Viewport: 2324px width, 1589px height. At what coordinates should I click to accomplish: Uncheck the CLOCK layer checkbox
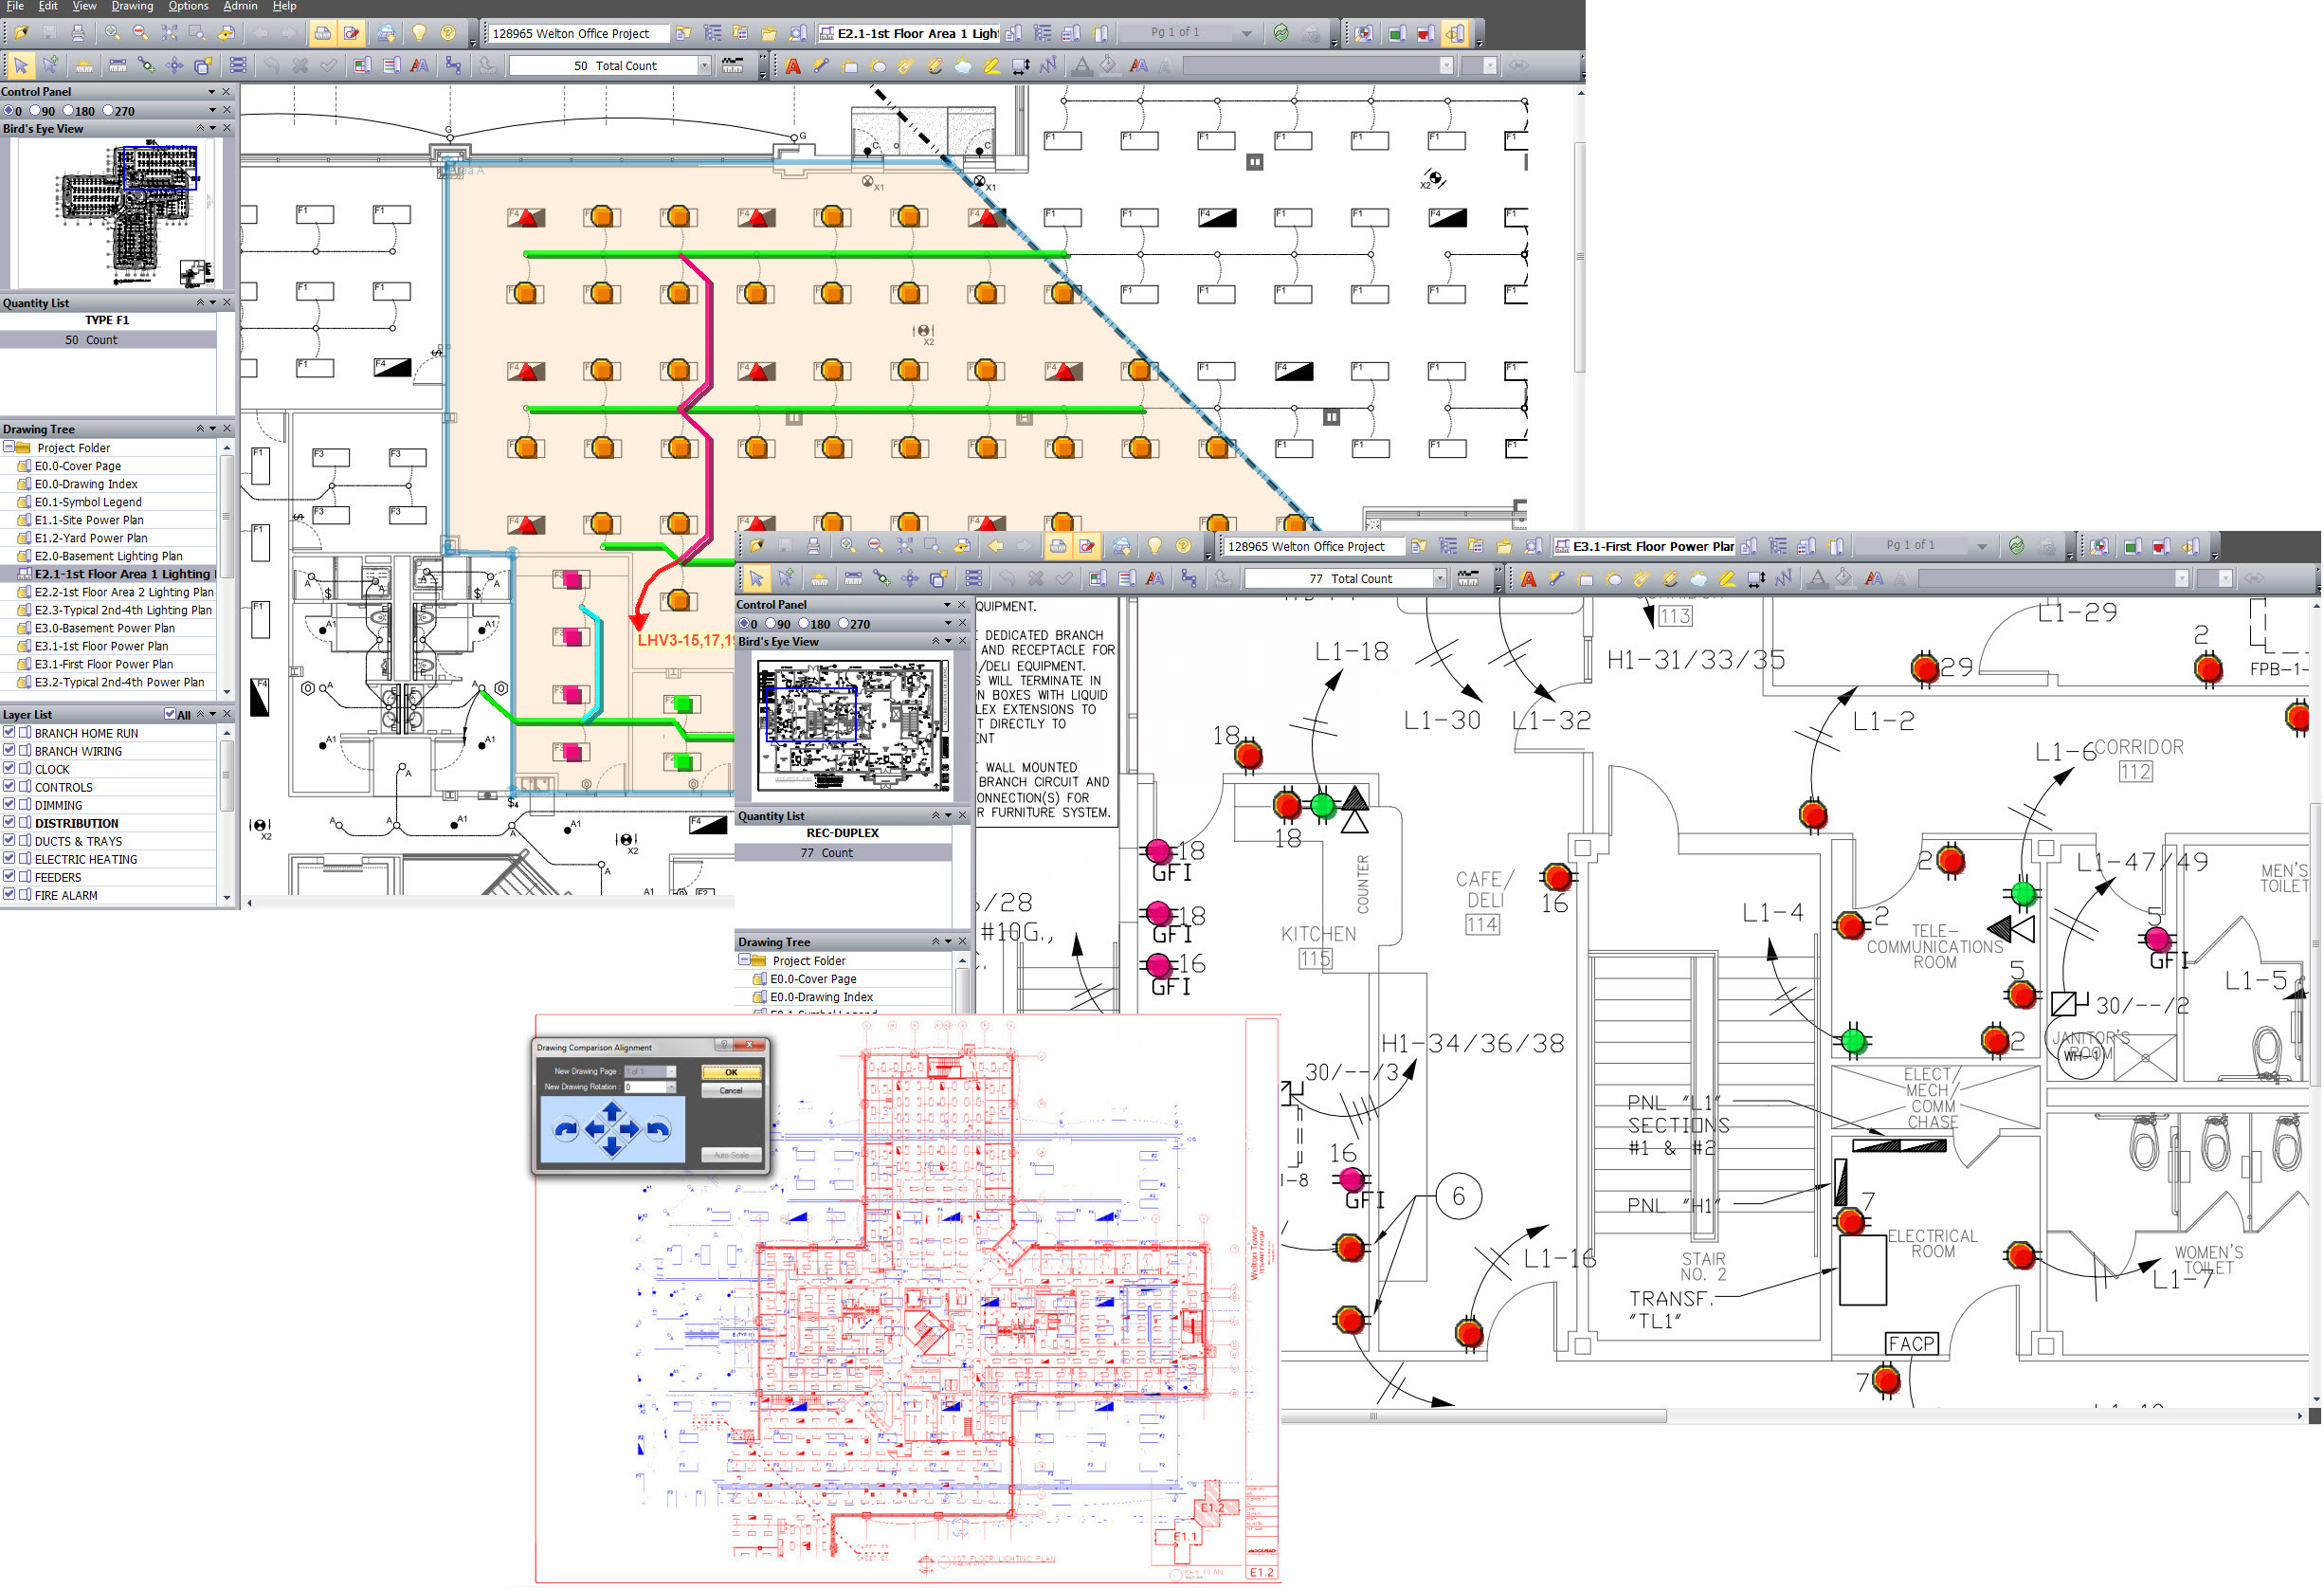9,769
